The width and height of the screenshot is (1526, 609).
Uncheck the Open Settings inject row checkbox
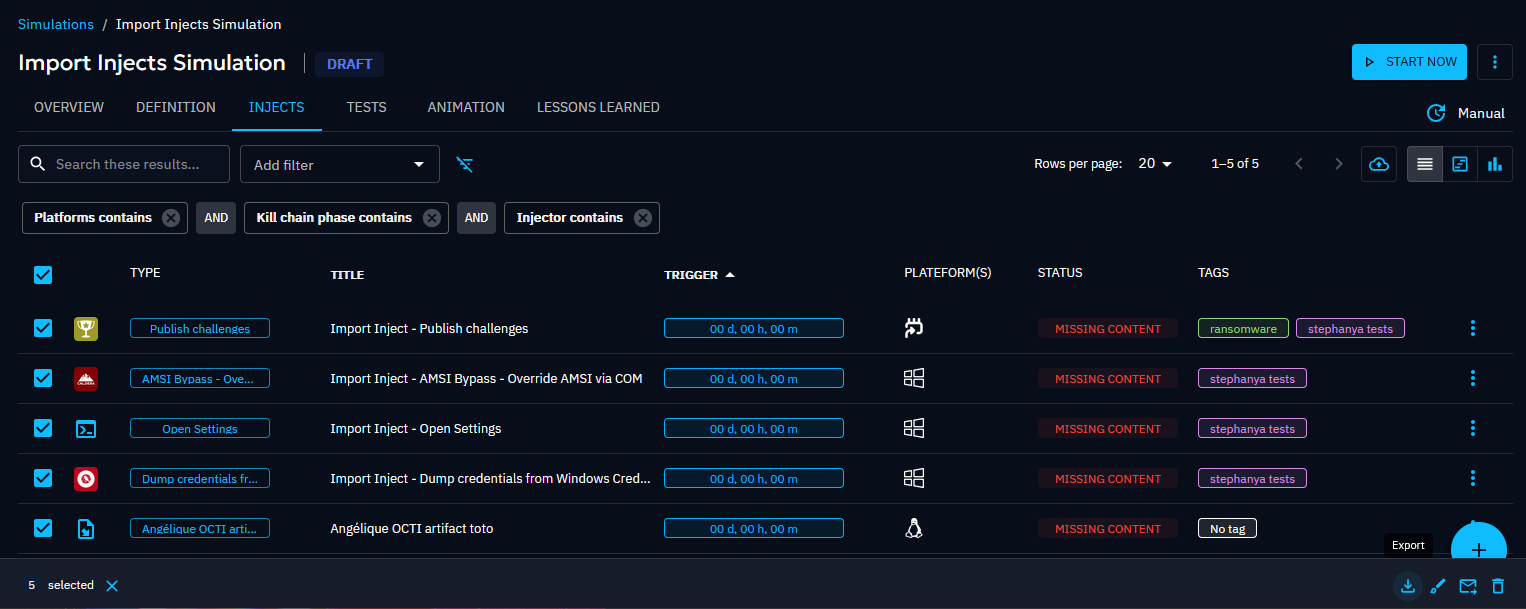click(43, 428)
